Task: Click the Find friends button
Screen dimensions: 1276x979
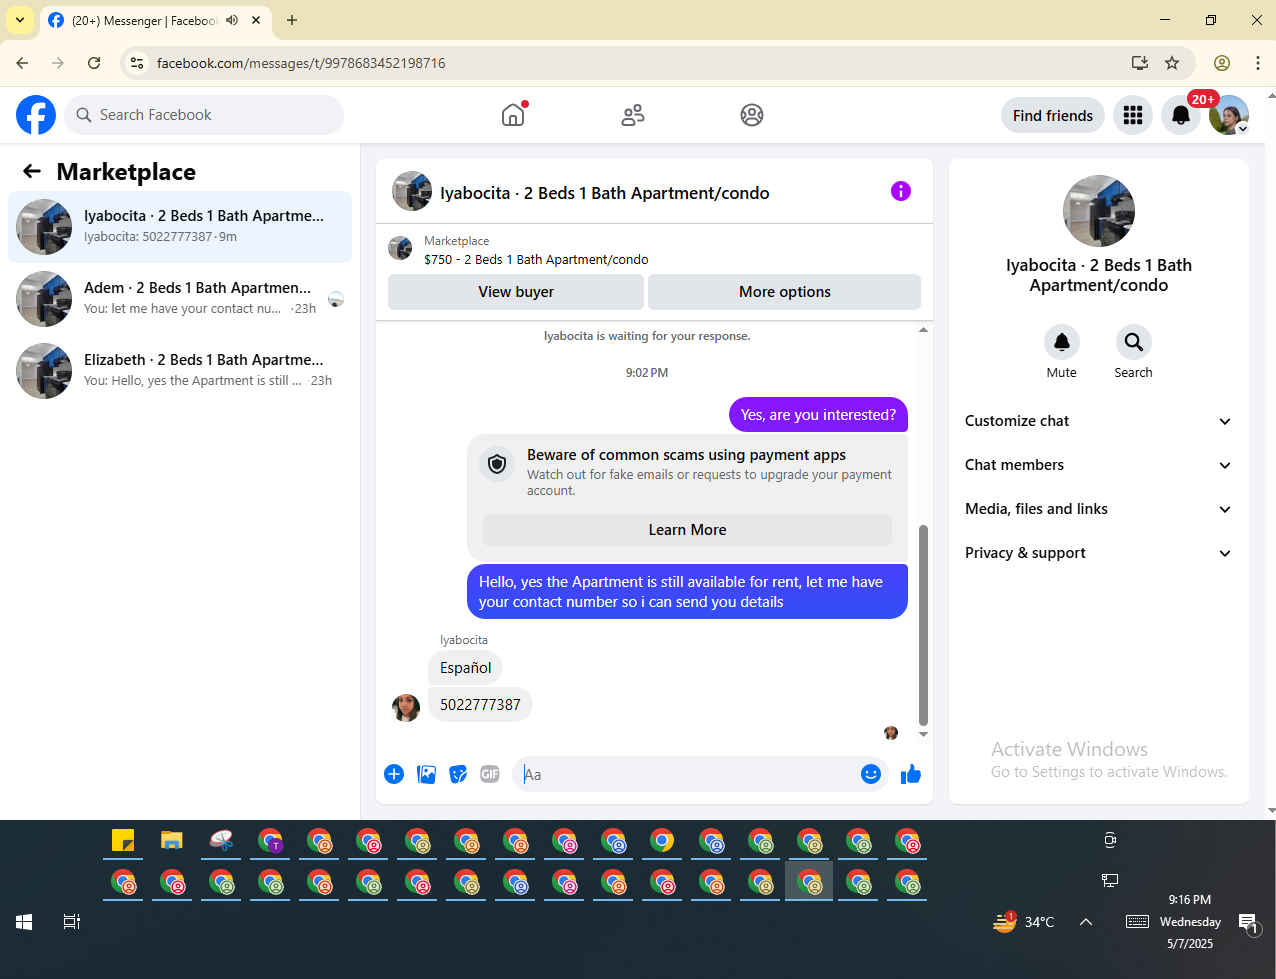Action: [1053, 115]
